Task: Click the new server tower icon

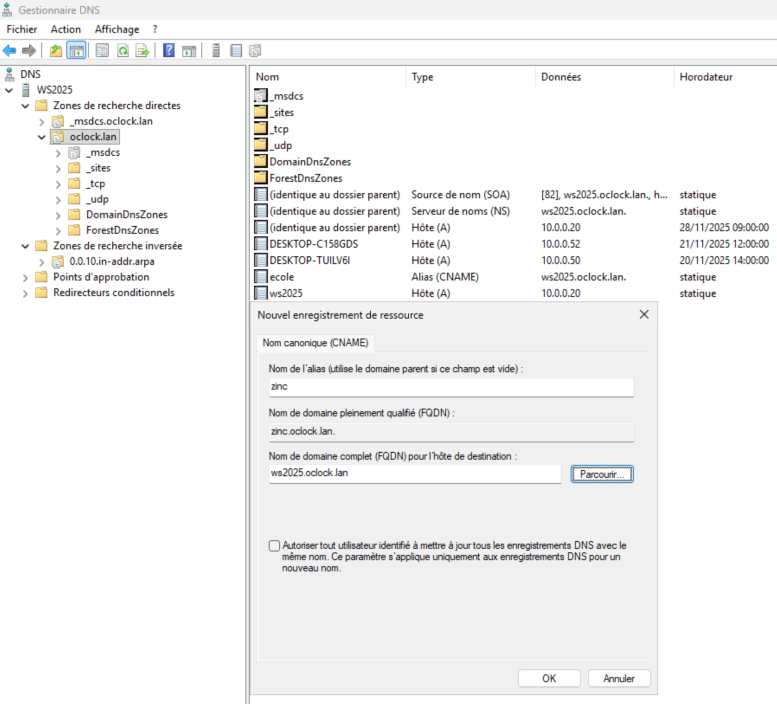Action: pyautogui.click(x=215, y=50)
